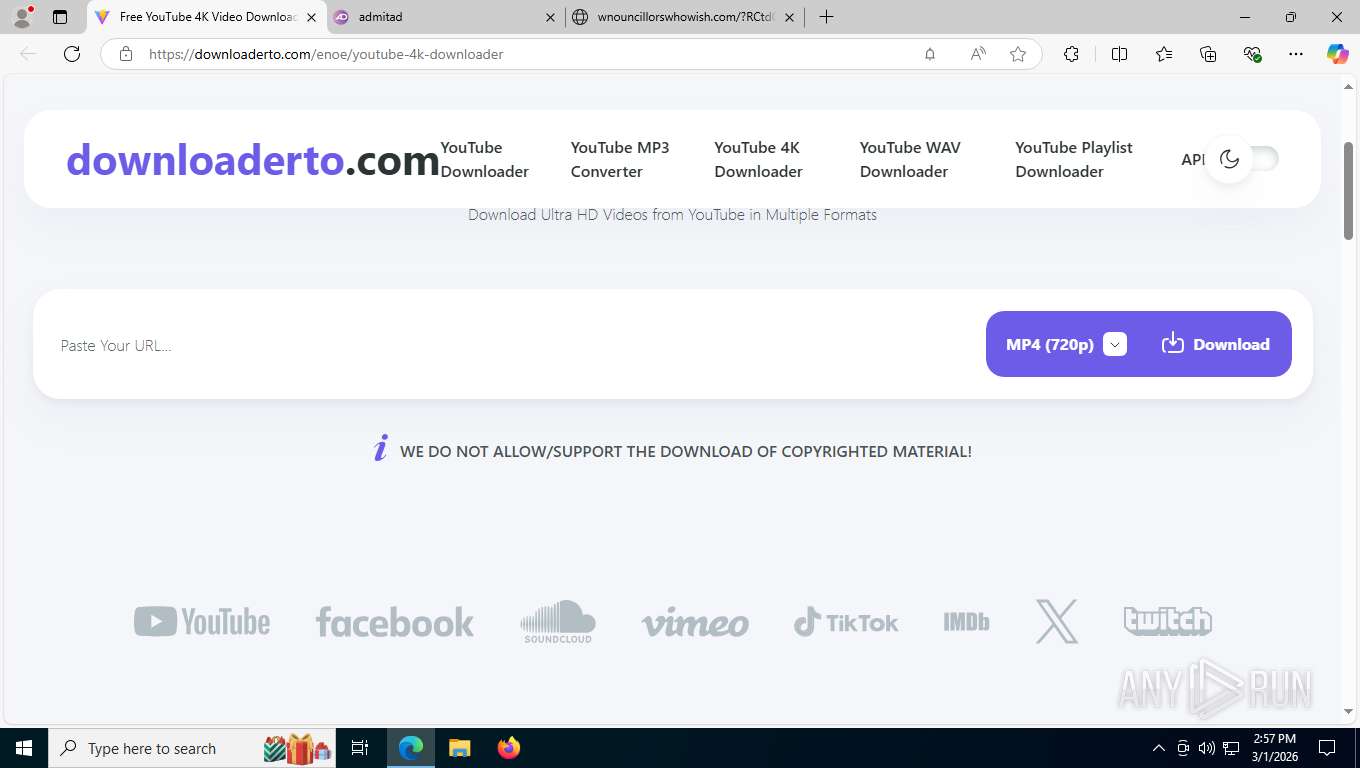Click the SoundCloud logo
Screen dimensions: 1360x768
(x=558, y=621)
